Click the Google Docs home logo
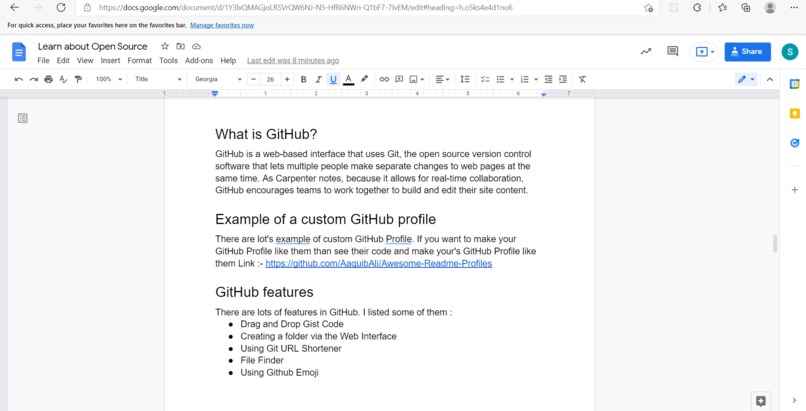 [19, 52]
